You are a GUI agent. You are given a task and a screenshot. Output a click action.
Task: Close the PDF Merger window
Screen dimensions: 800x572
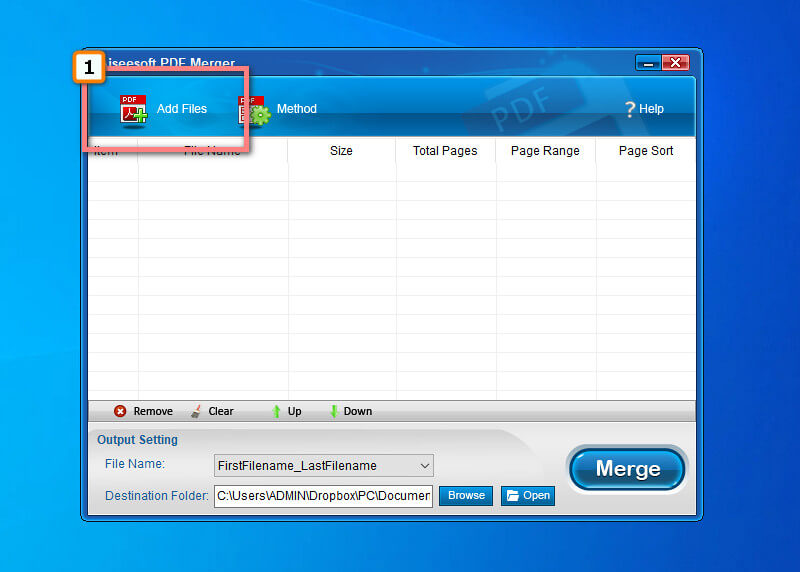(676, 63)
